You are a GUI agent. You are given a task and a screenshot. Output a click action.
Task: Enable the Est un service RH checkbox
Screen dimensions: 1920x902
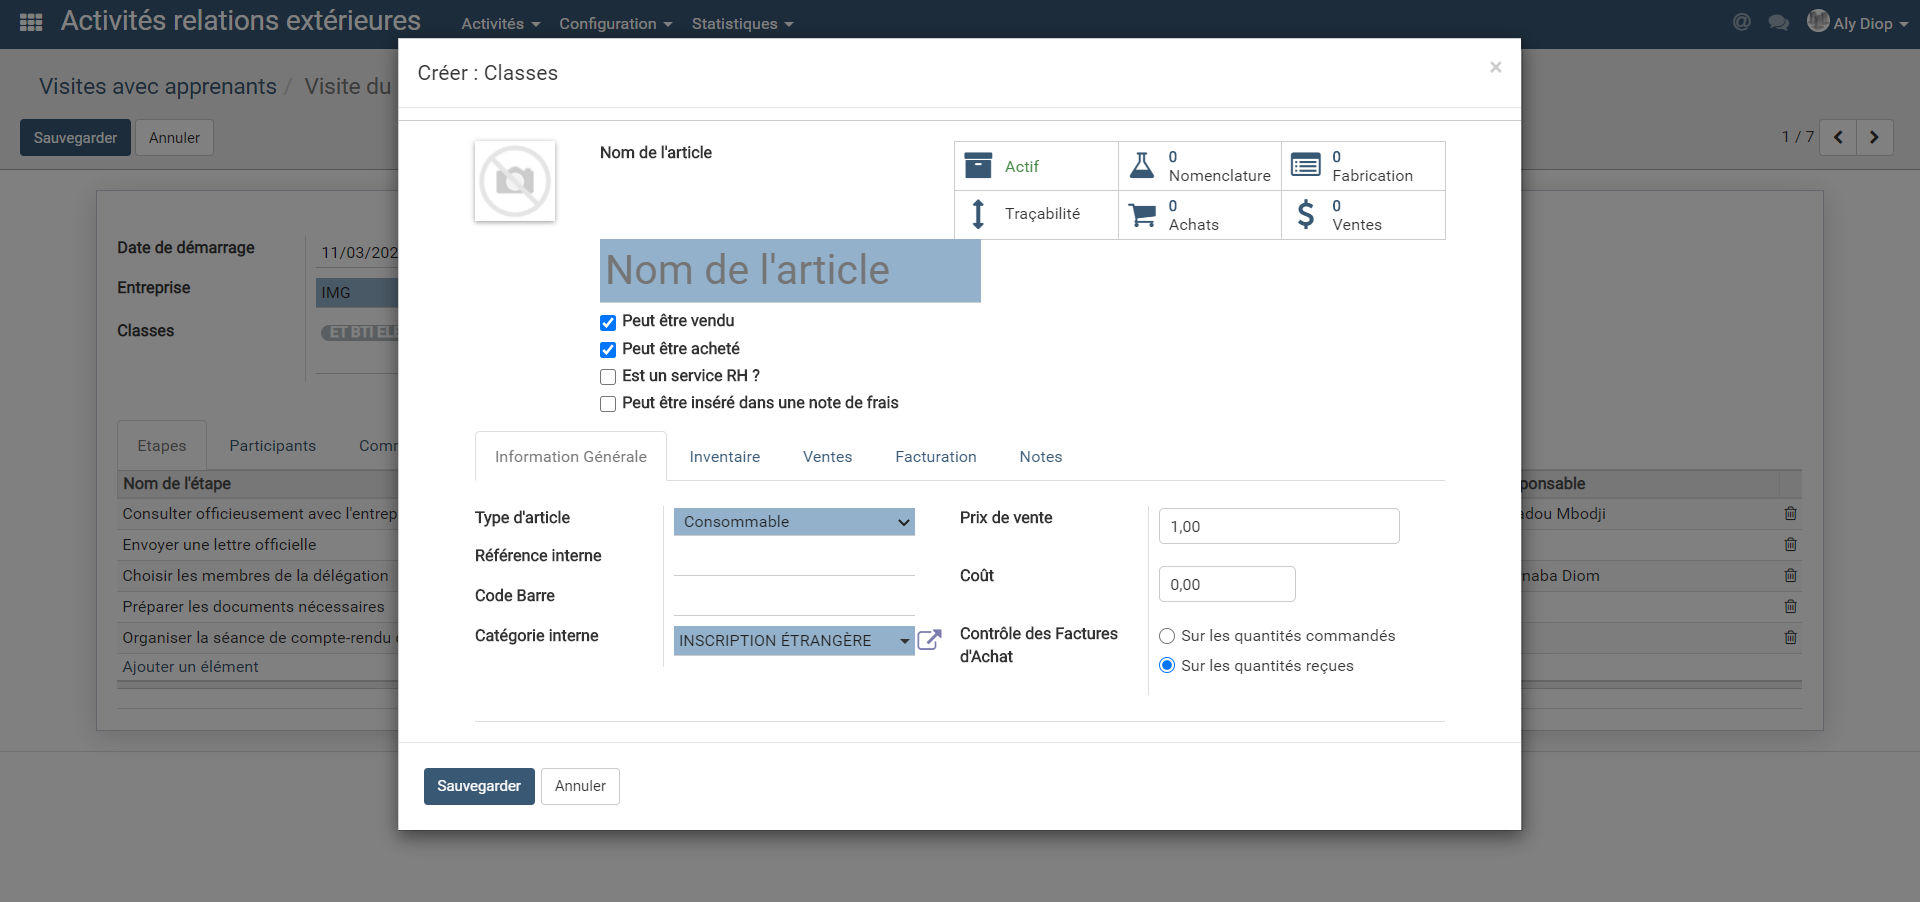pos(608,377)
